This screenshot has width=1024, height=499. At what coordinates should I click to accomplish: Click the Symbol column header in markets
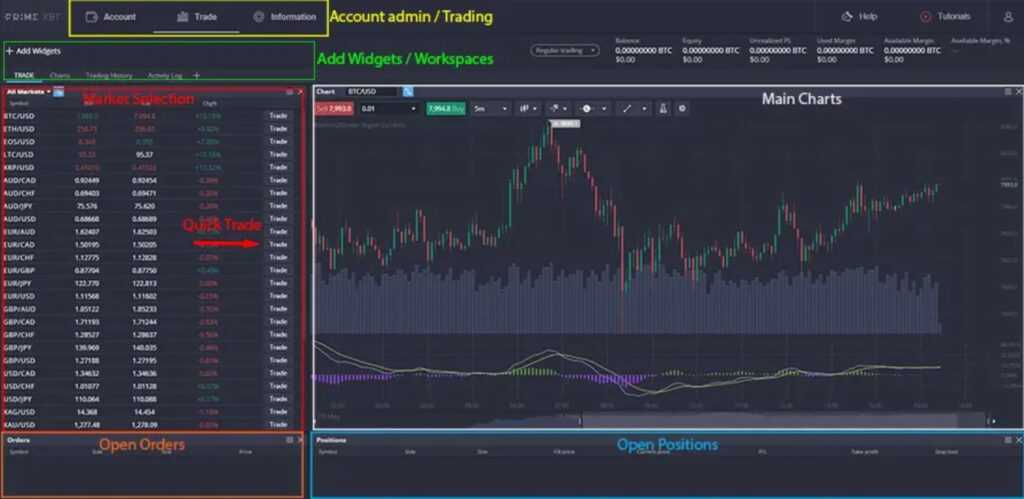click(18, 103)
